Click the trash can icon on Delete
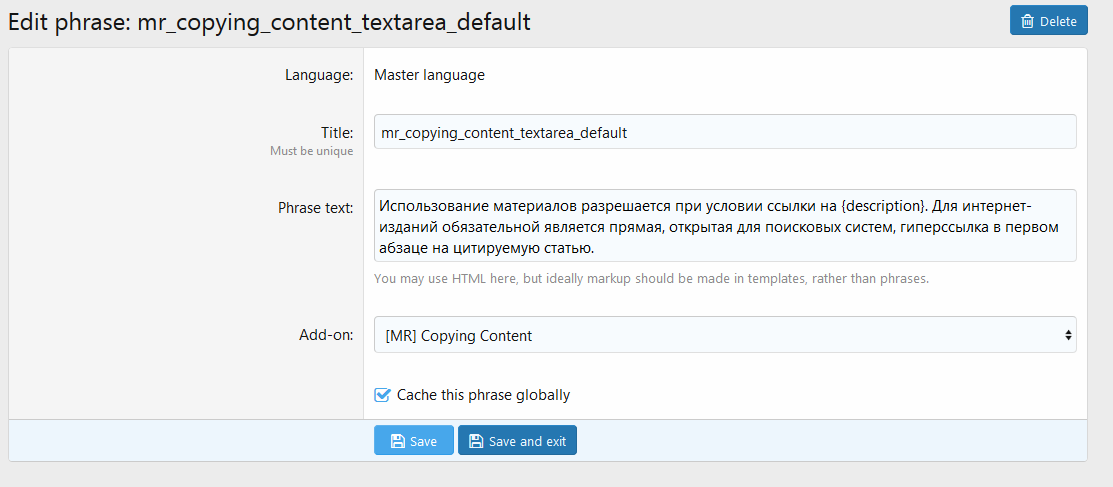The image size is (1113, 487). pyautogui.click(x=1028, y=21)
